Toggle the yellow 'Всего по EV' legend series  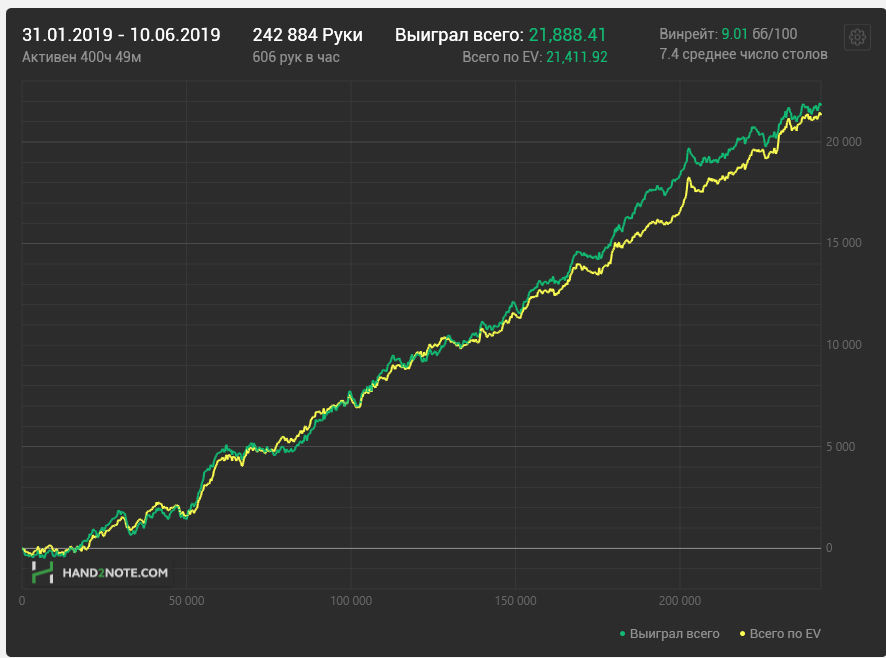click(780, 634)
